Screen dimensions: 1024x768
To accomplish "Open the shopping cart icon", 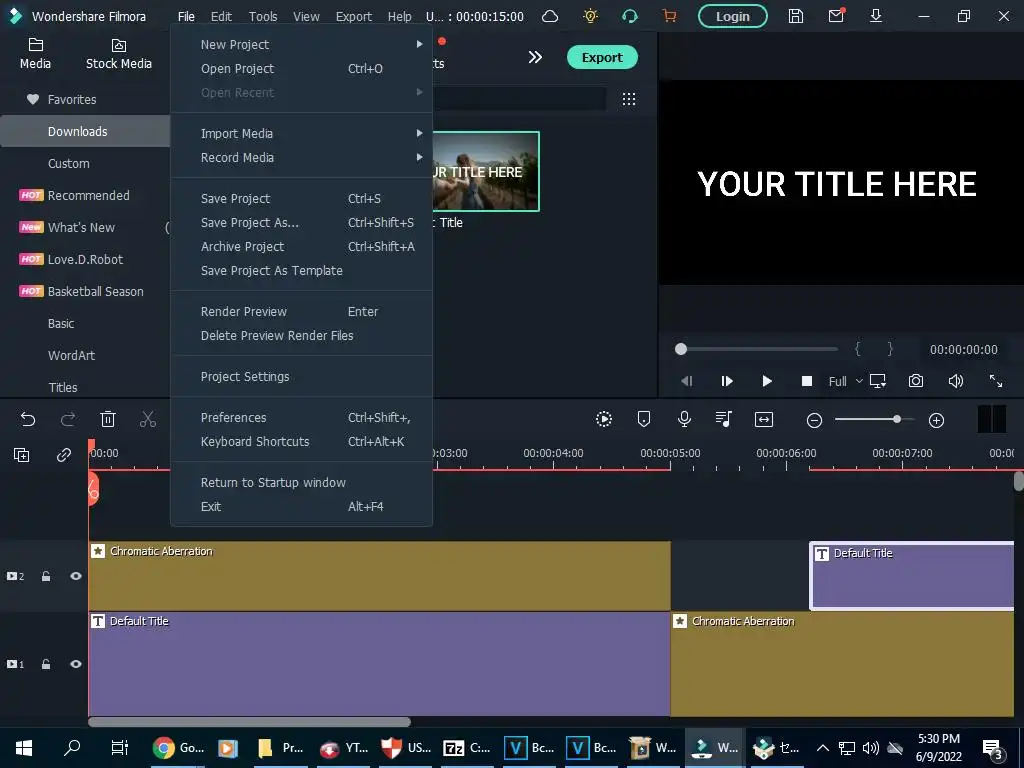I will tap(669, 16).
